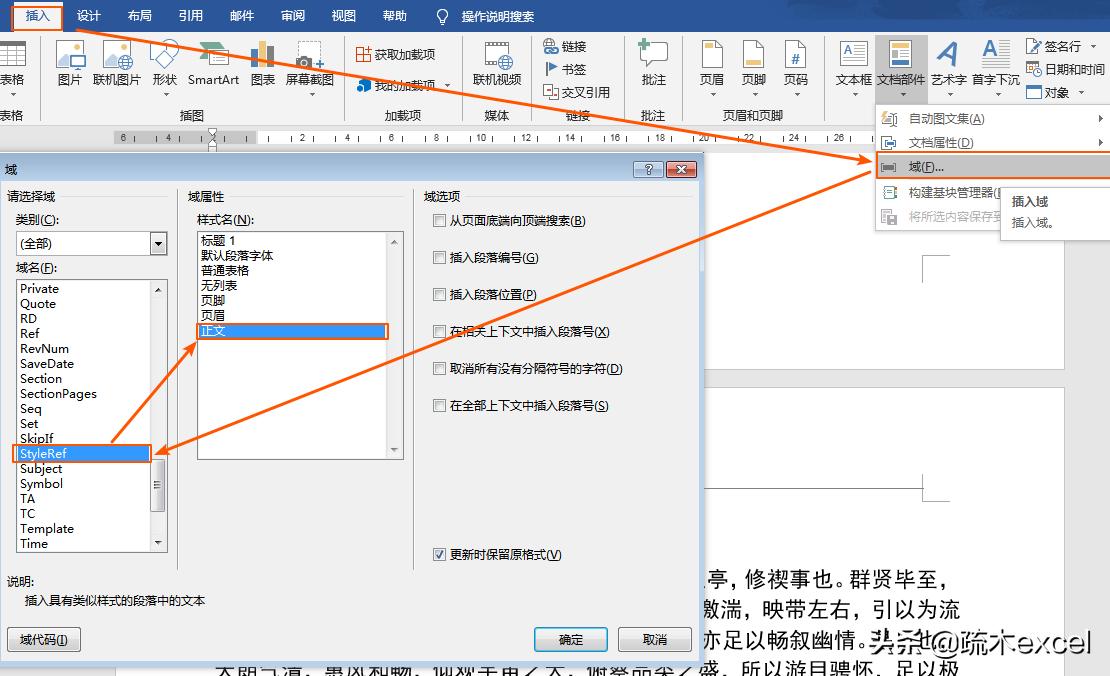Insert a picture using the 图片 icon
The image size is (1110, 676).
(70, 62)
